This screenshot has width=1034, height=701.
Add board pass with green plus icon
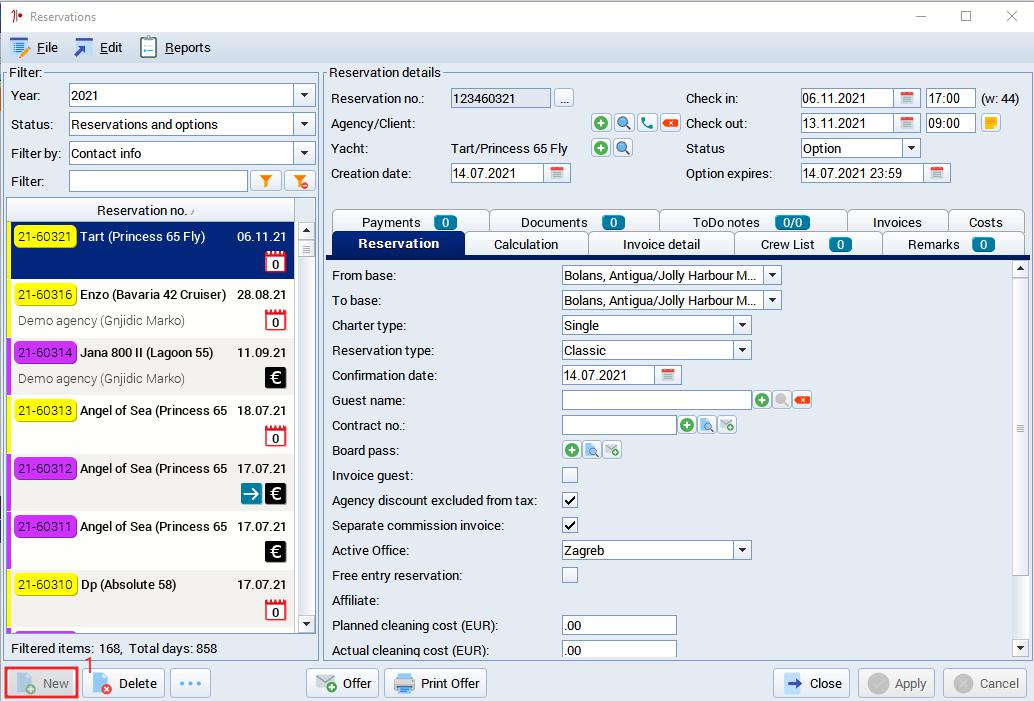572,450
